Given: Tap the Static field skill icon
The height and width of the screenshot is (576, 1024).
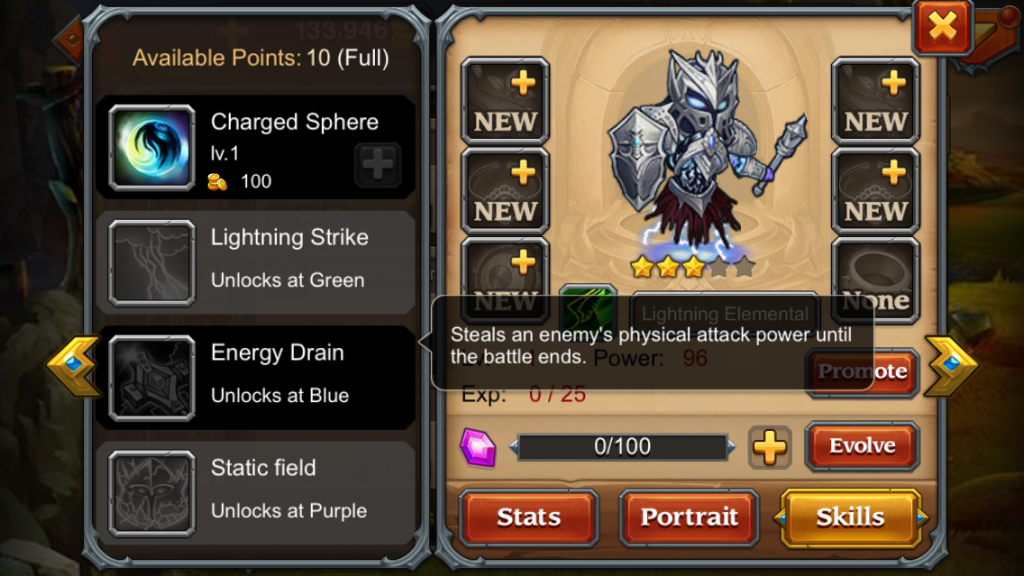Looking at the screenshot, I should (152, 494).
